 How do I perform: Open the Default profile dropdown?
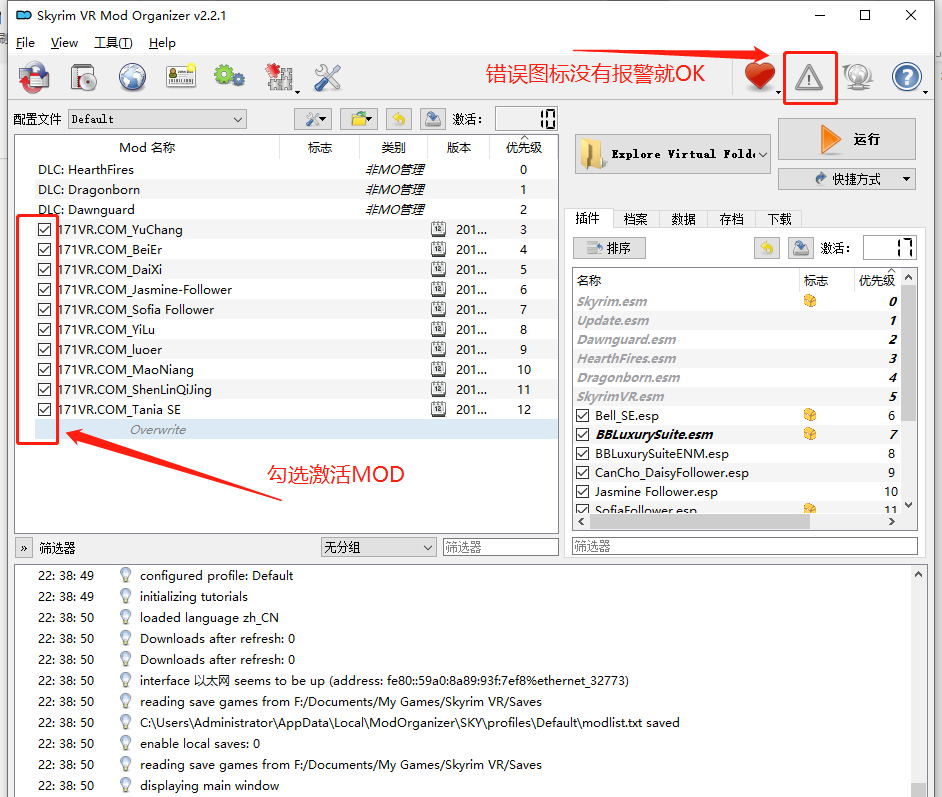(x=157, y=120)
